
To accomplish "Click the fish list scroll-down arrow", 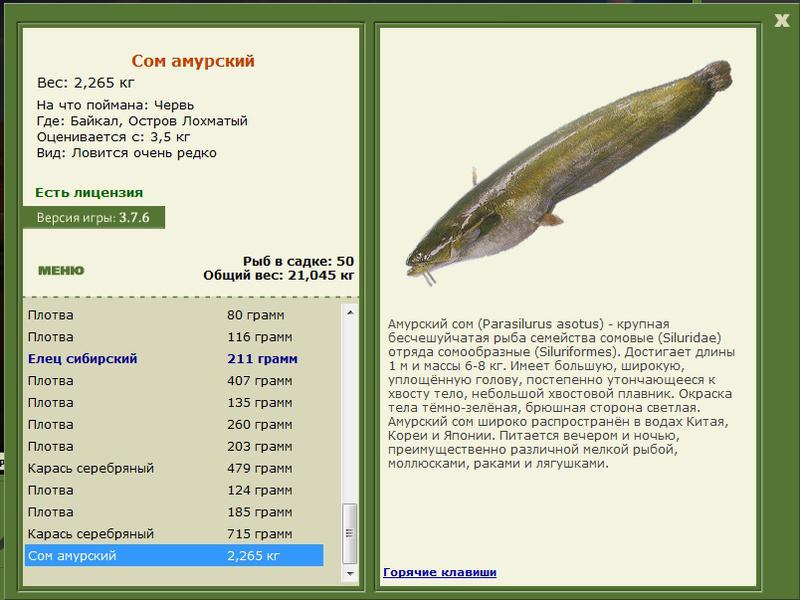I will (350, 573).
